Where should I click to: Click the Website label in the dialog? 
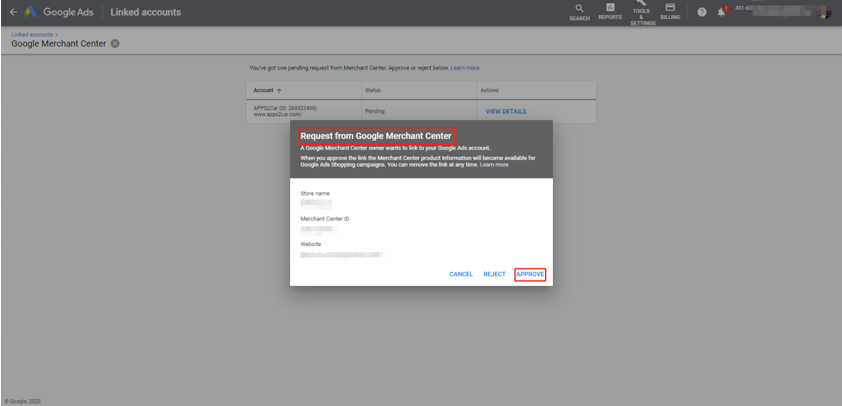(310, 244)
